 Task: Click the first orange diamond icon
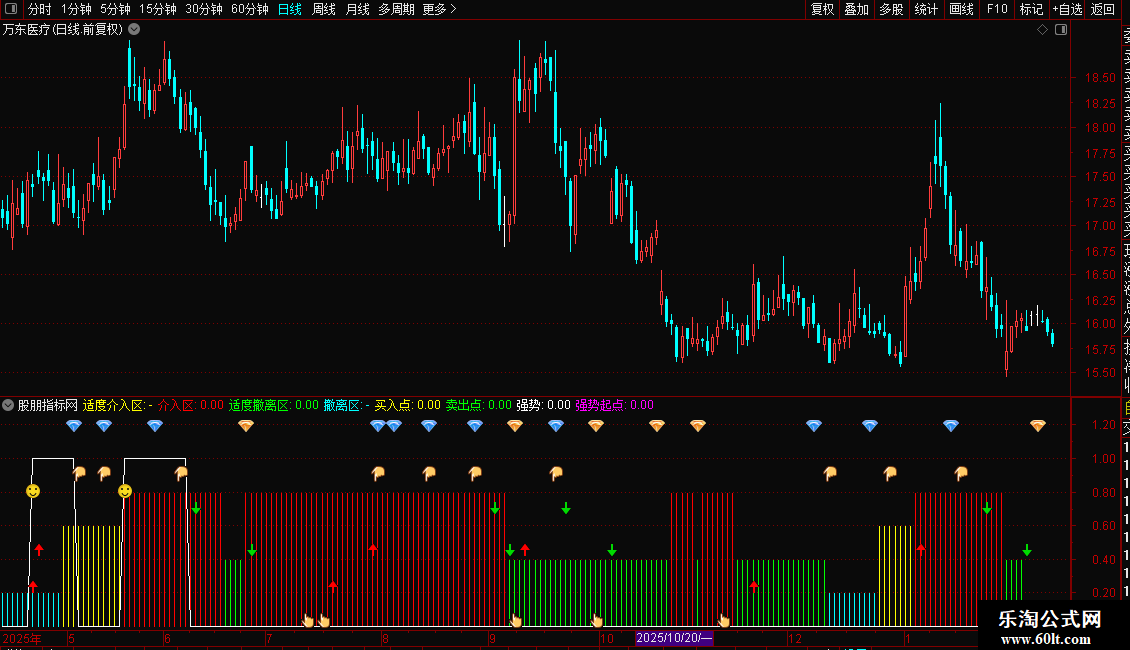(x=245, y=426)
